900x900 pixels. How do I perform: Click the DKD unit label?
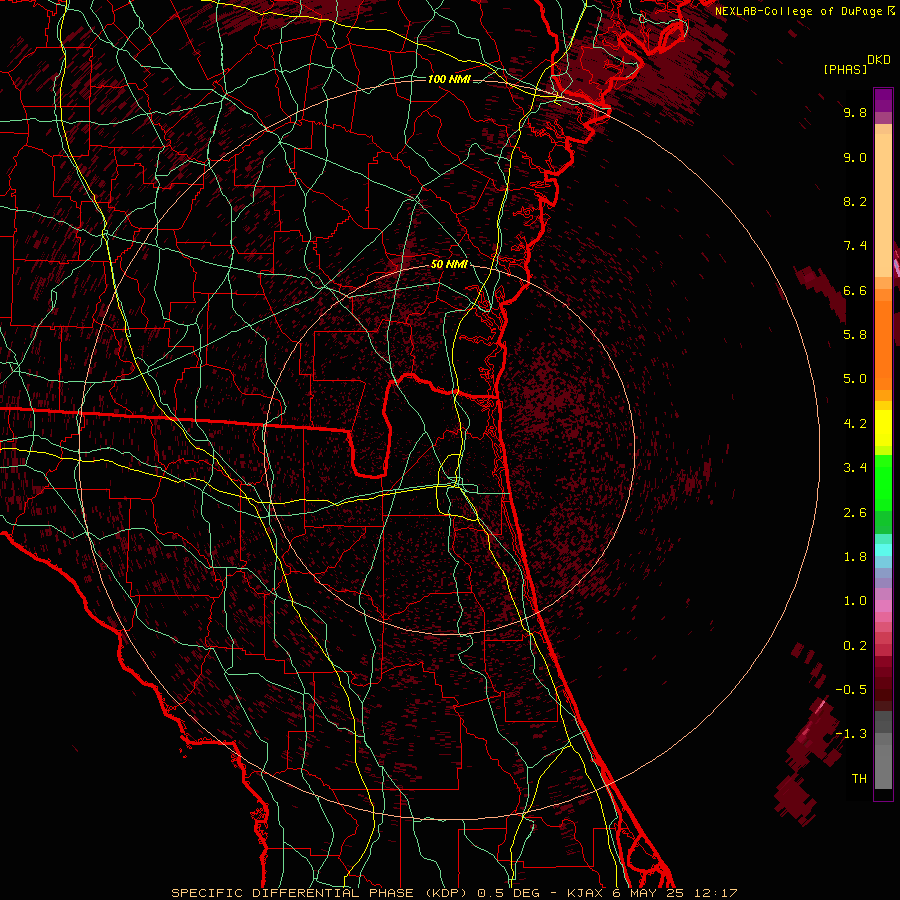(879, 60)
